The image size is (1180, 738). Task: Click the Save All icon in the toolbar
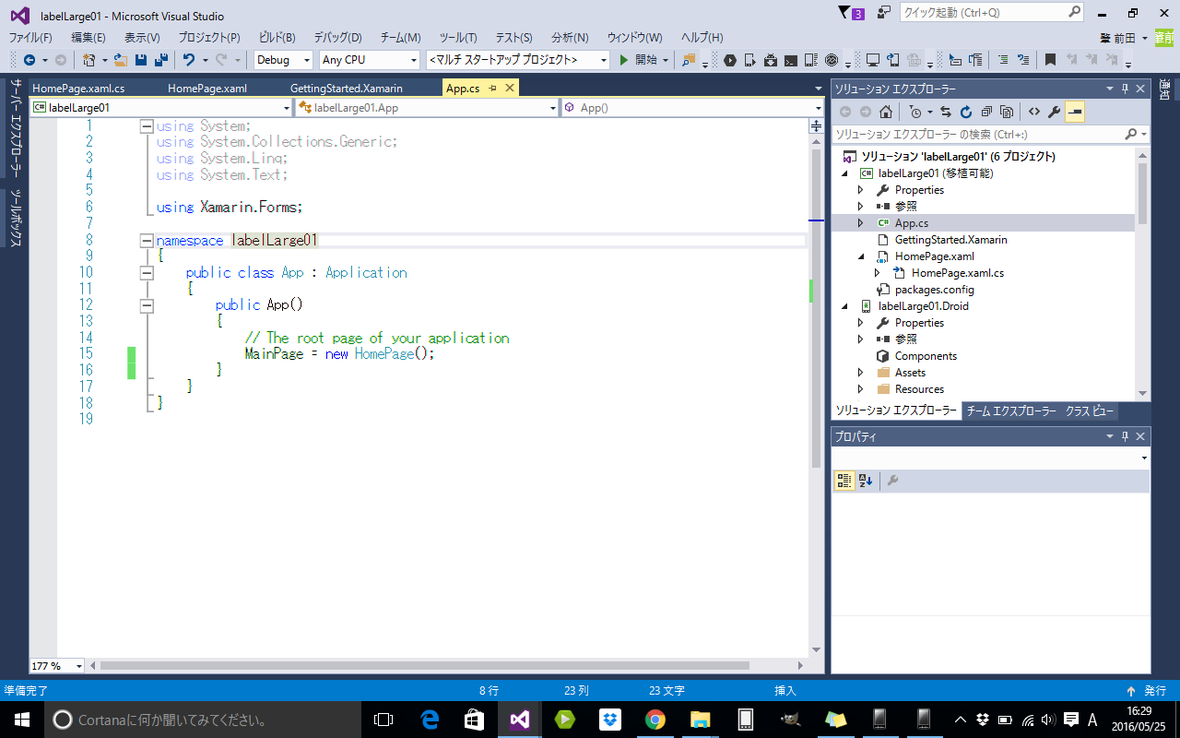163,61
